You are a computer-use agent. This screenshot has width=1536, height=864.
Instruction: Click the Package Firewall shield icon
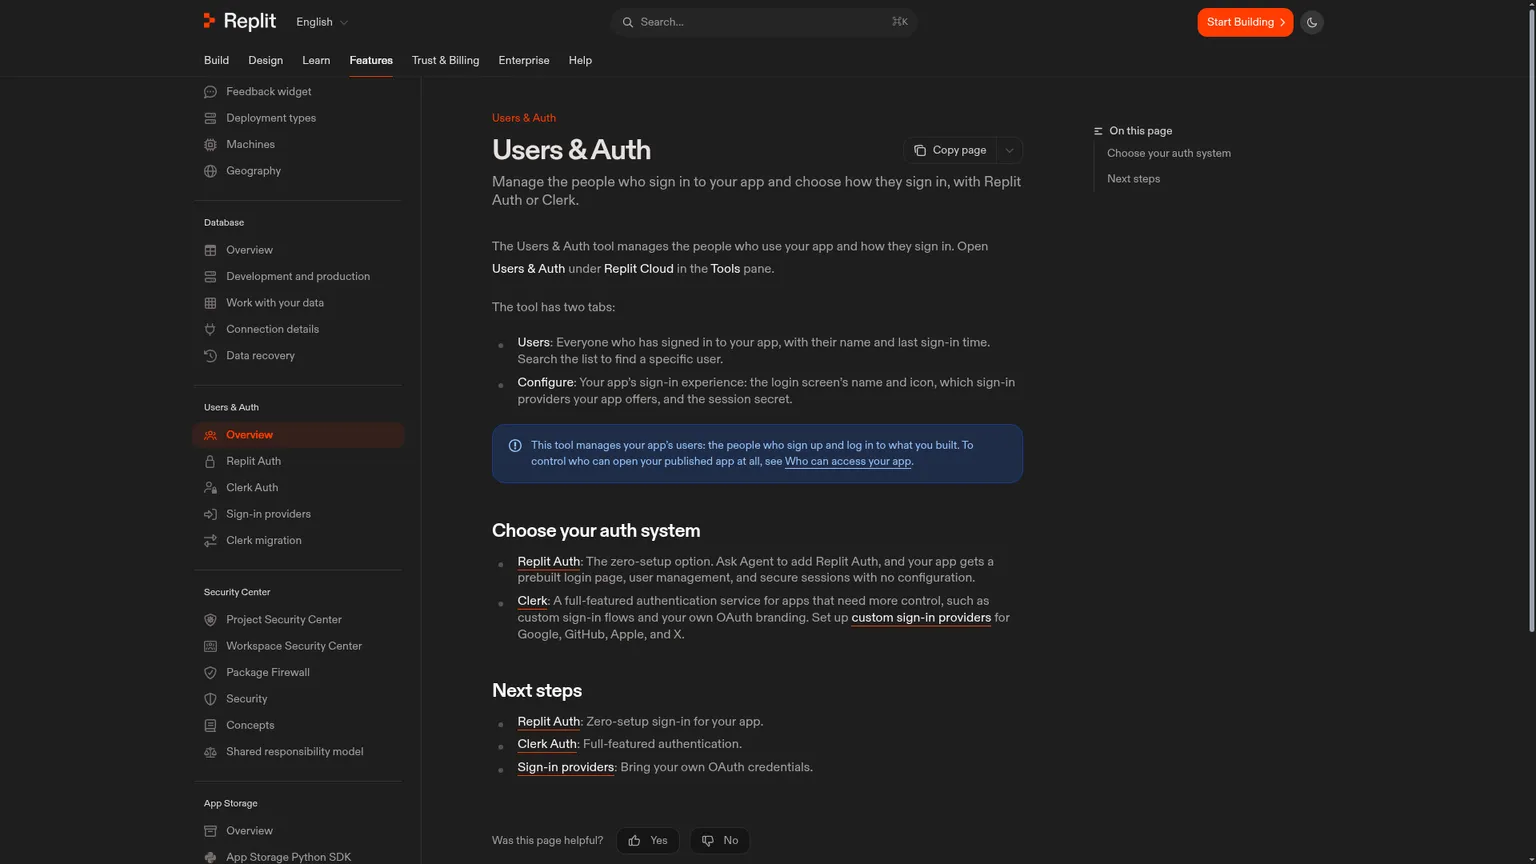pos(210,673)
